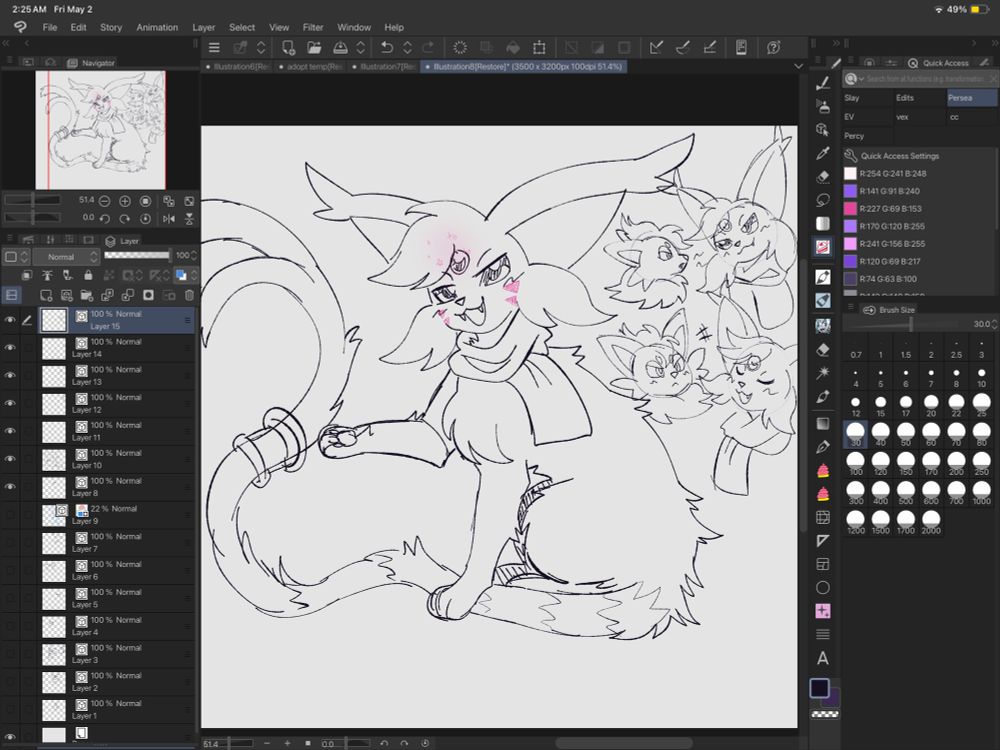Open the Filter menu
Image resolution: width=1000 pixels, height=750 pixels.
point(312,27)
